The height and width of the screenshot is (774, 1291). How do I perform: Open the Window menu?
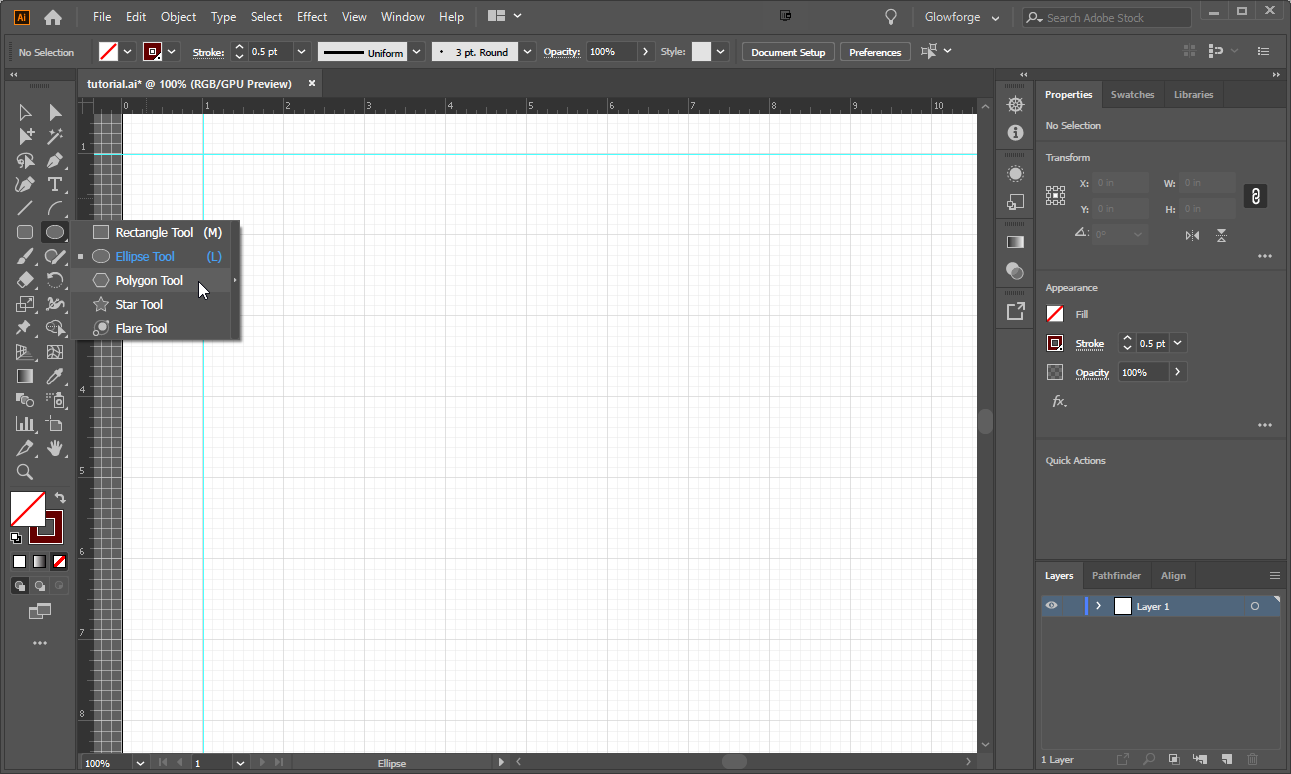(402, 17)
